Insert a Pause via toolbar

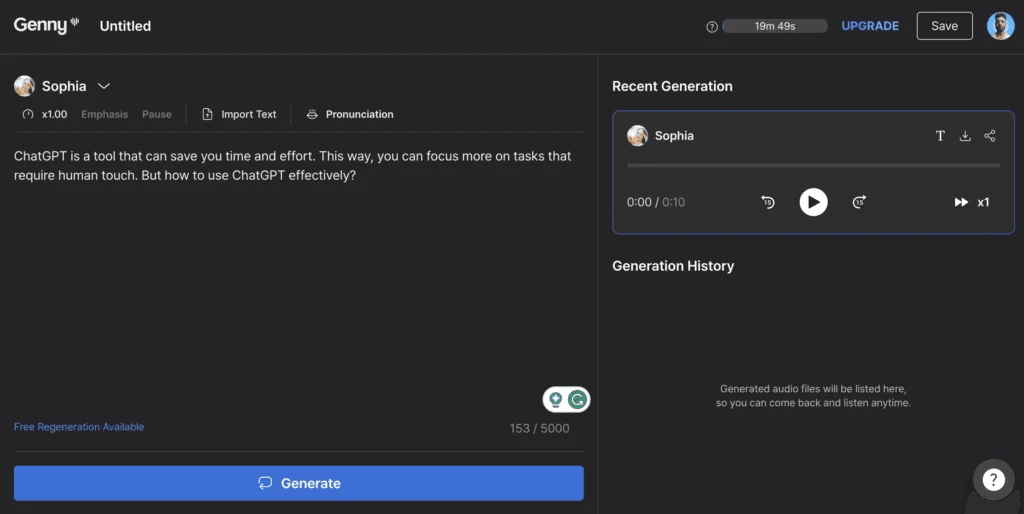[x=157, y=114]
